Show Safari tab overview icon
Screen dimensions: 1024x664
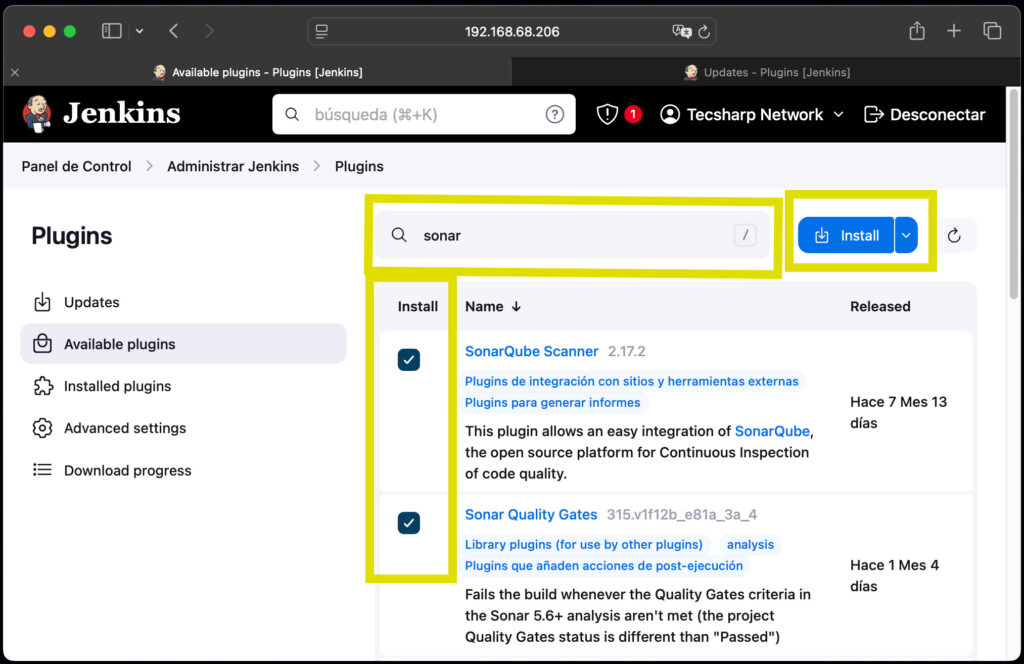[x=992, y=31]
